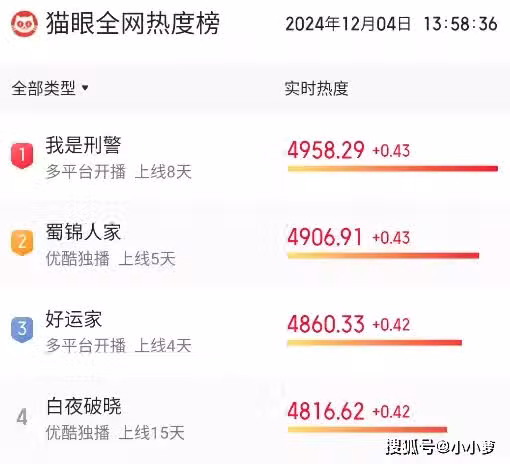
Task: Click the 4958.29 heat bar
Action: pyautogui.click(x=393, y=169)
